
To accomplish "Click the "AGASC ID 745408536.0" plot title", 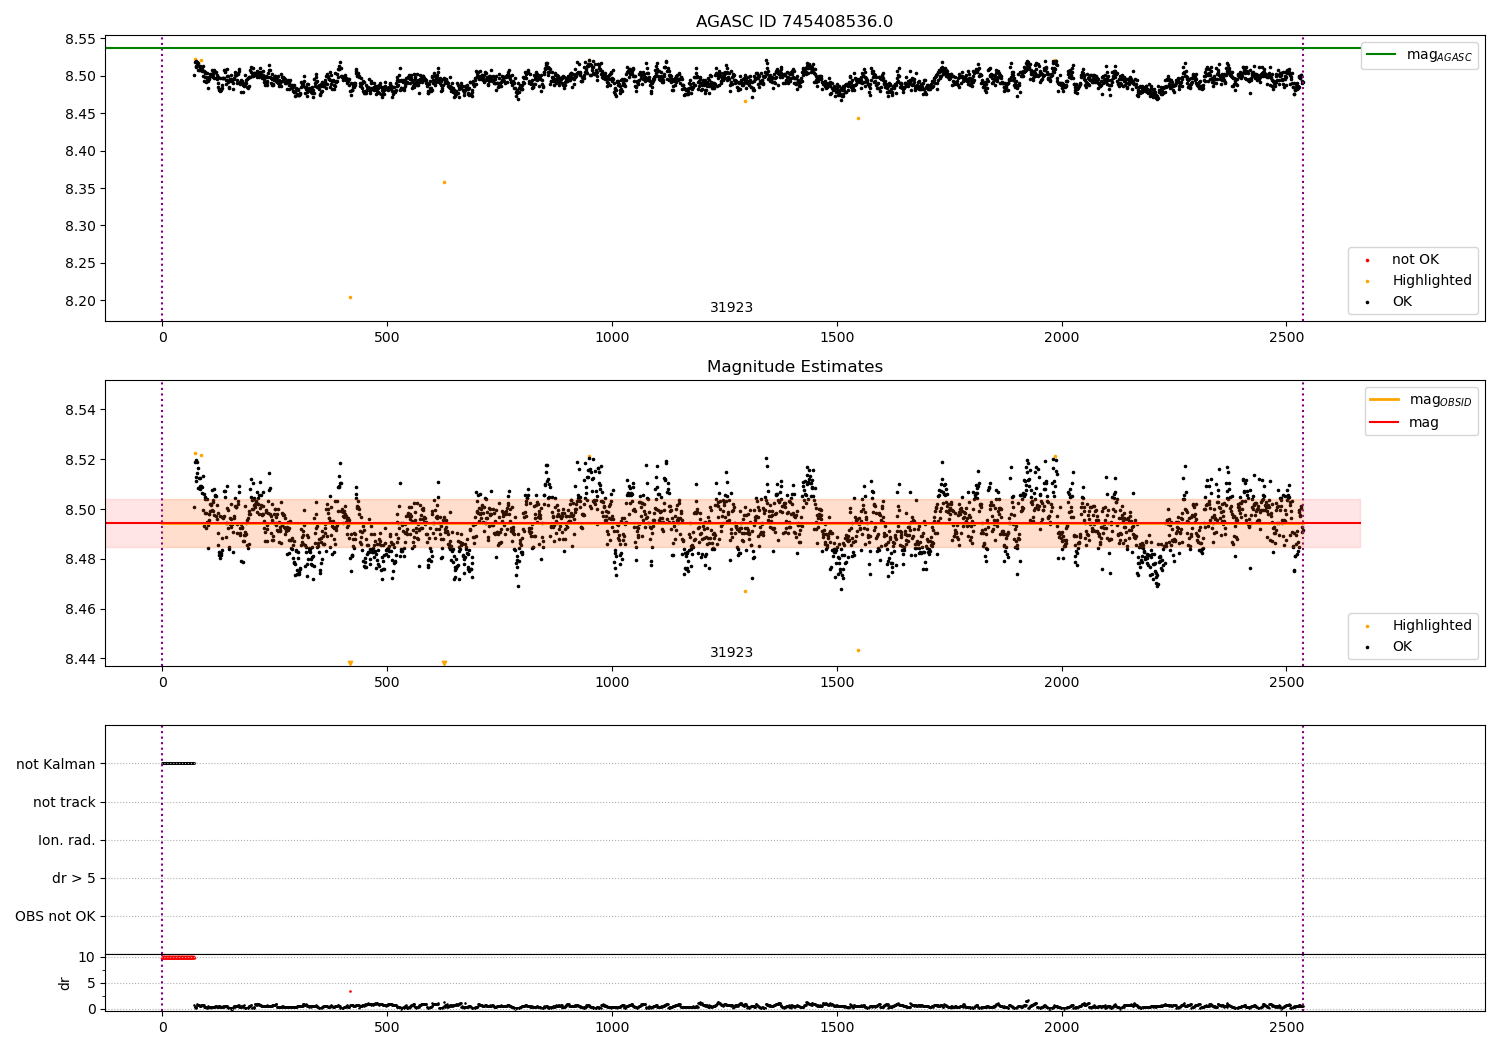I will tap(794, 22).
